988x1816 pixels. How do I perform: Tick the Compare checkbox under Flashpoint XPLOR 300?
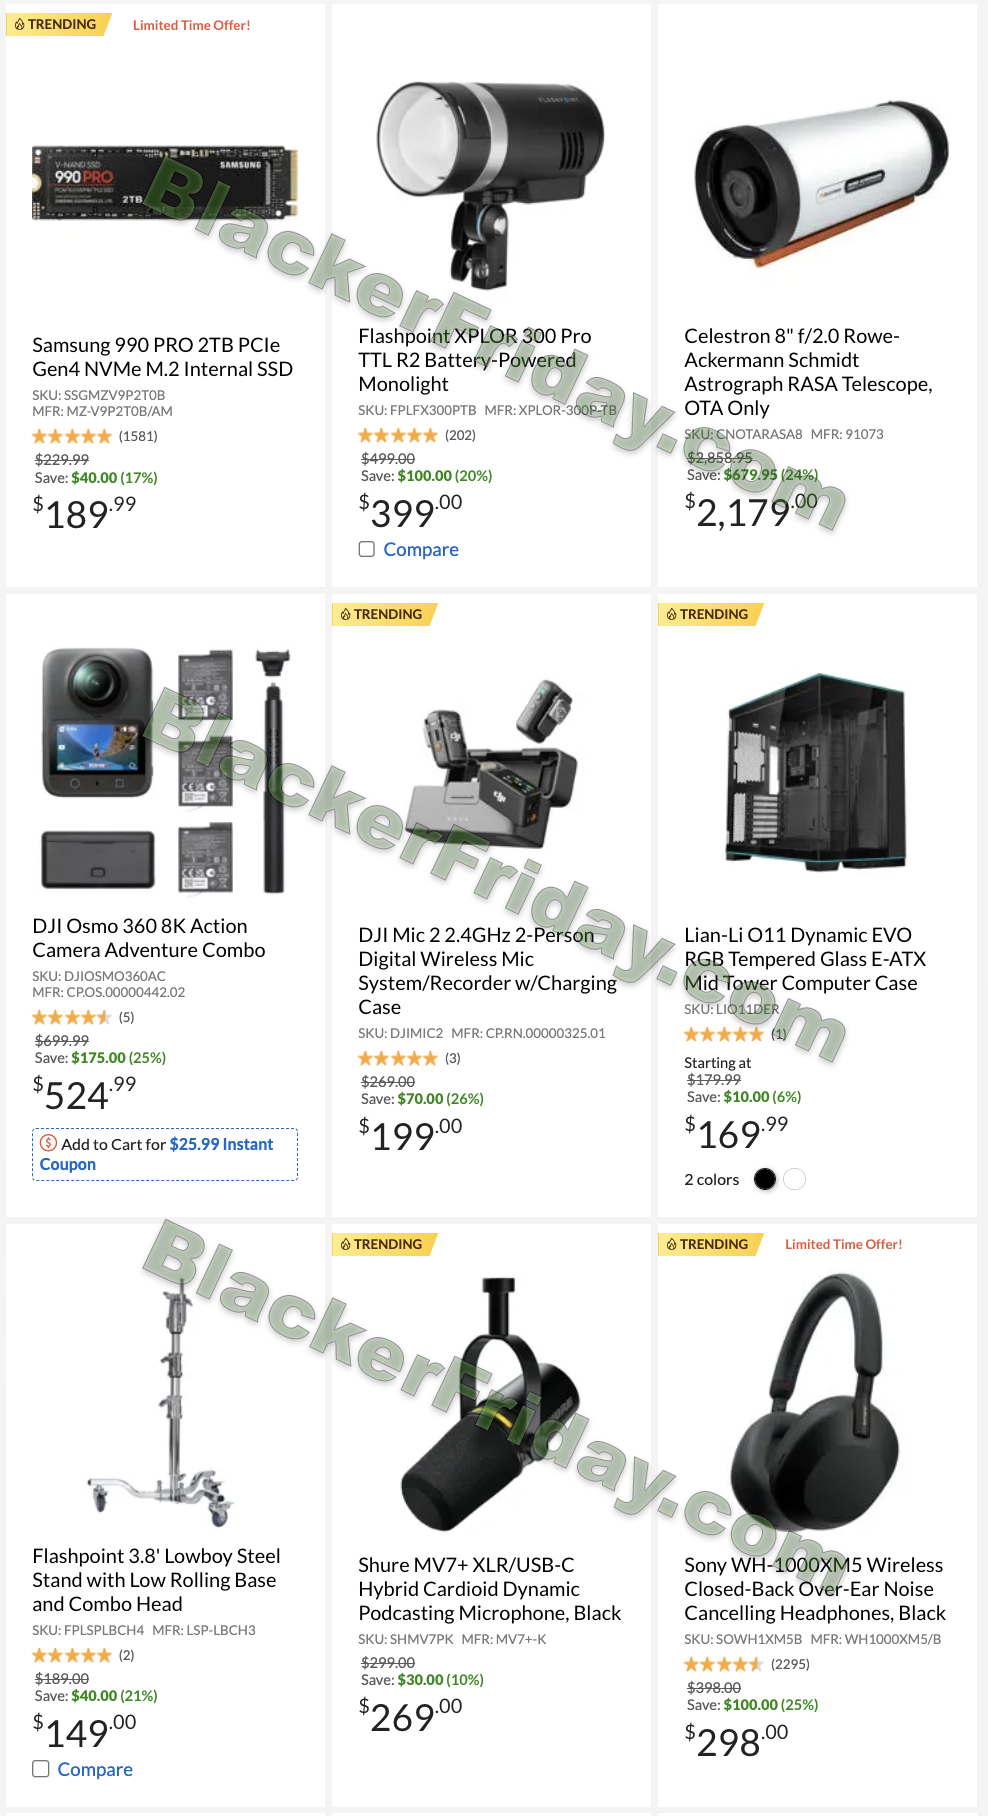[367, 549]
